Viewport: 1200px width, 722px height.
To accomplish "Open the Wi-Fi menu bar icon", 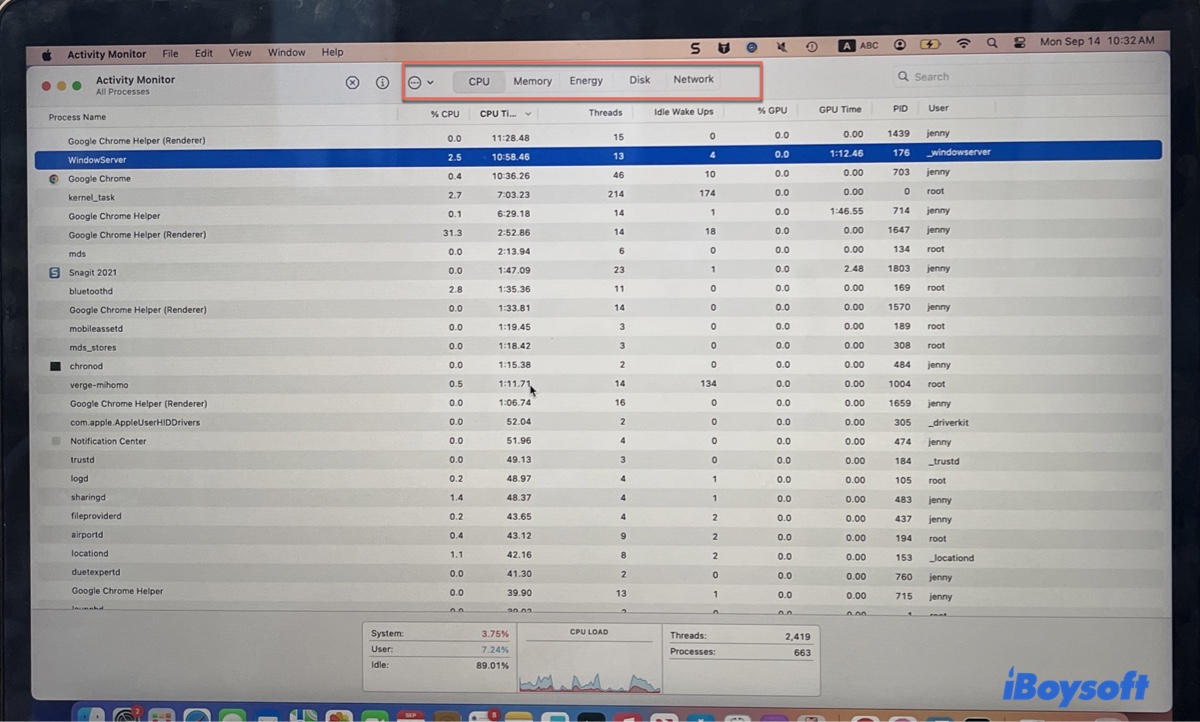I will (964, 44).
